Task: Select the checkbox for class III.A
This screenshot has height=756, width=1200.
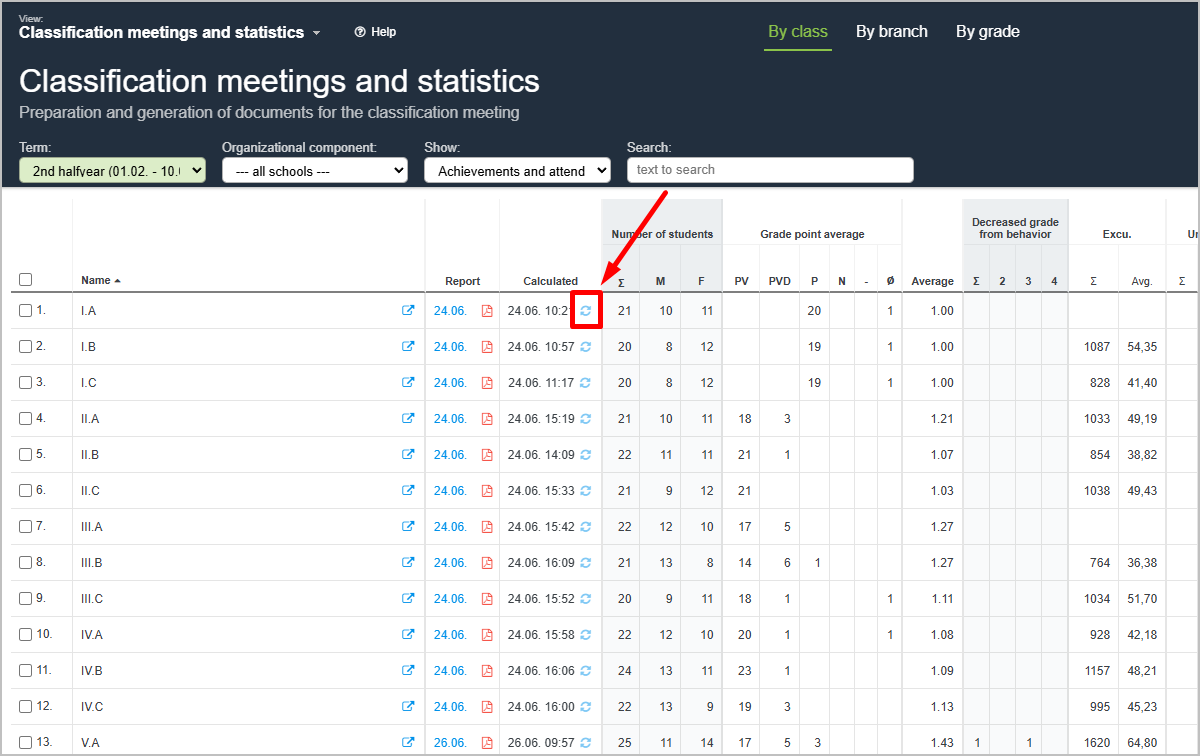Action: 26,527
